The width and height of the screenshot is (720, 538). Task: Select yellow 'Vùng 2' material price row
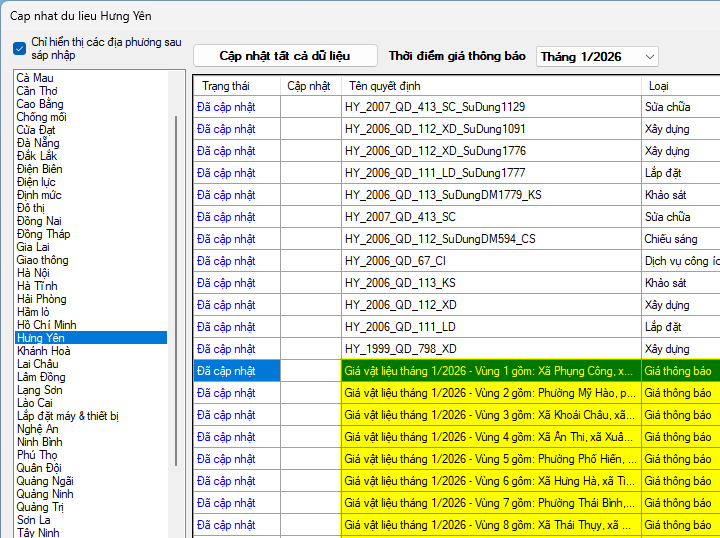(x=490, y=393)
